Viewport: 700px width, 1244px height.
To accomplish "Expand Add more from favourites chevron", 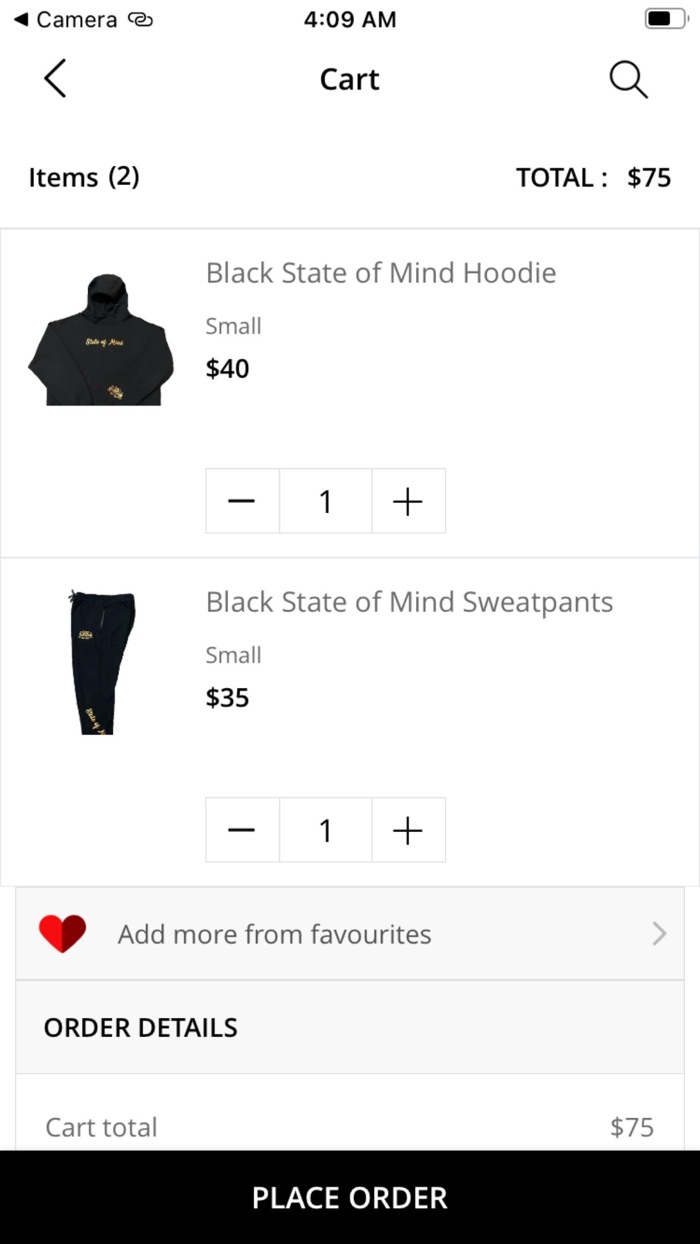I will (659, 934).
